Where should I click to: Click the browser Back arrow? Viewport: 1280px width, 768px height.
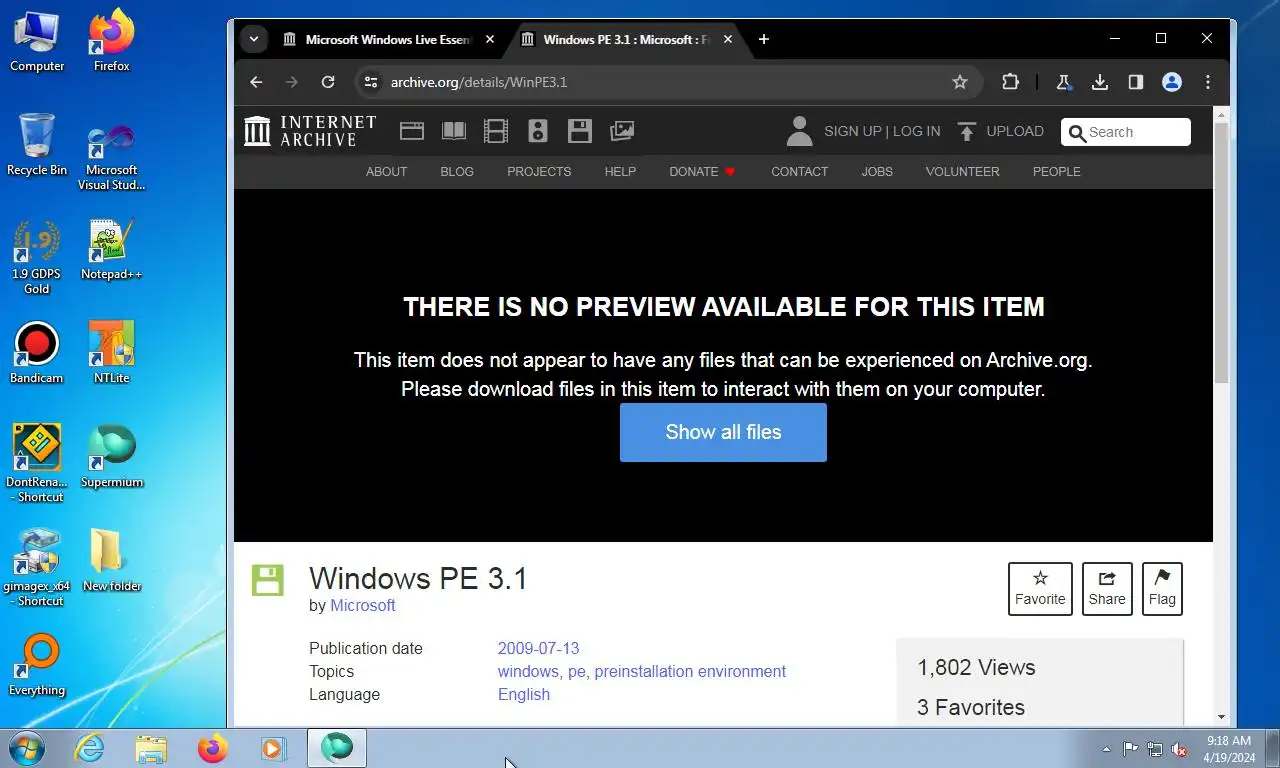[x=256, y=82]
